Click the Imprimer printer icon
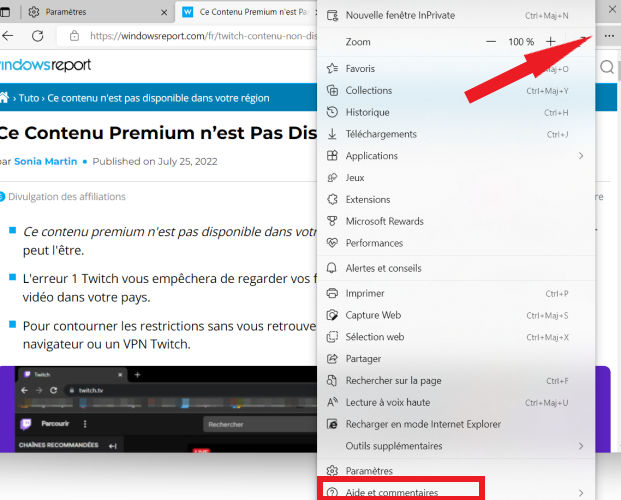Image resolution: width=621 pixels, height=500 pixels. click(332, 293)
